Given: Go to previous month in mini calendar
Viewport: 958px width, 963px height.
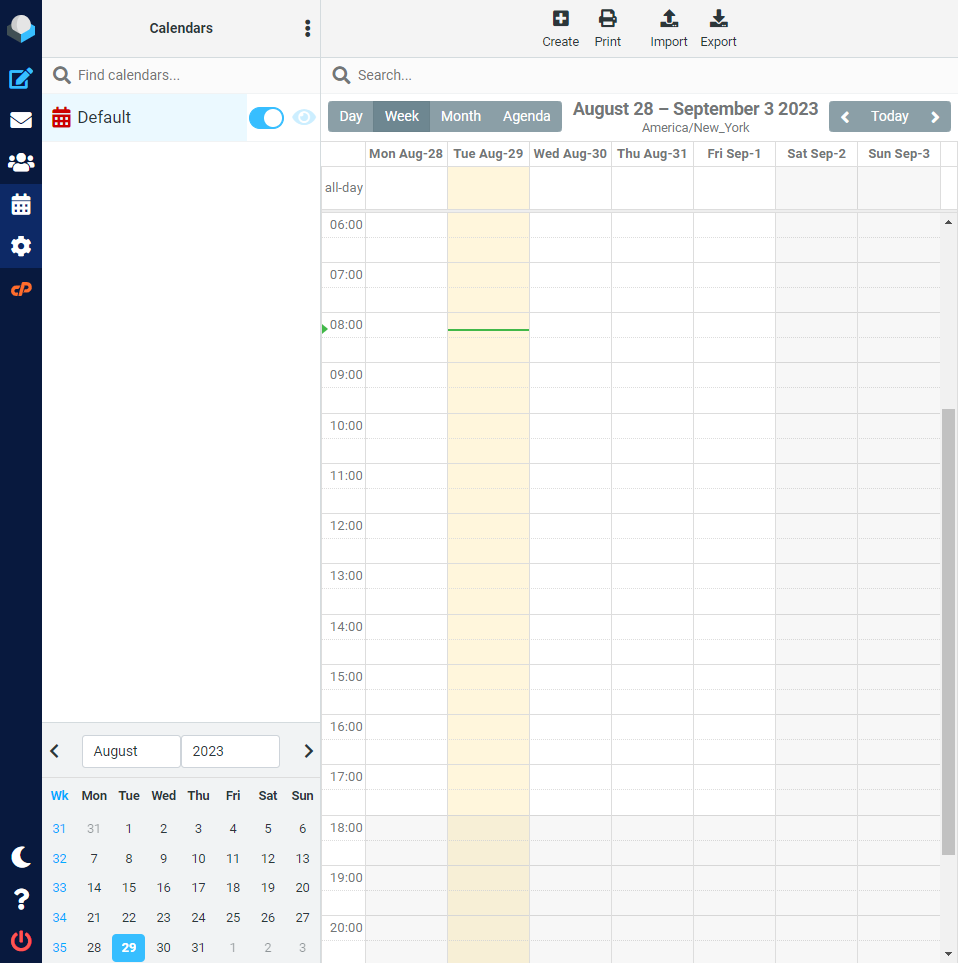Looking at the screenshot, I should [55, 751].
